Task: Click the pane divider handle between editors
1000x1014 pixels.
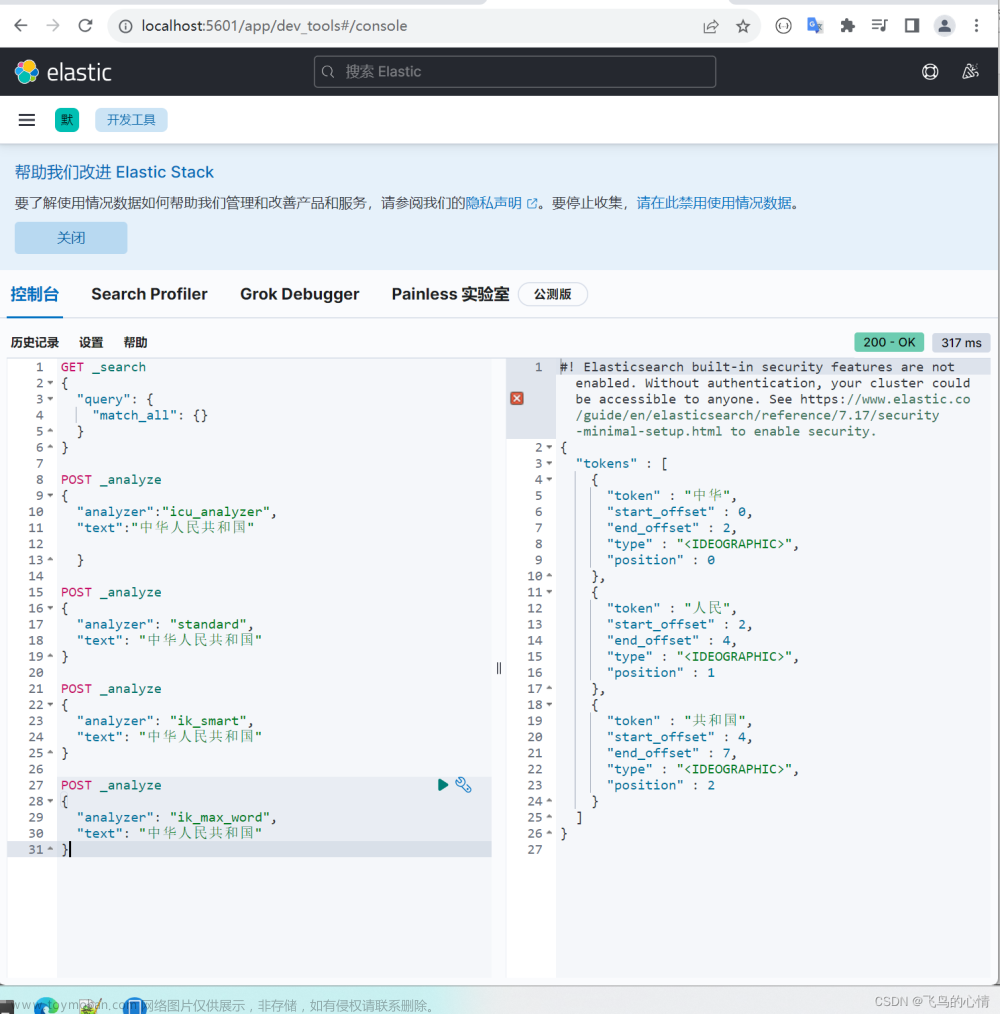Action: (x=499, y=668)
